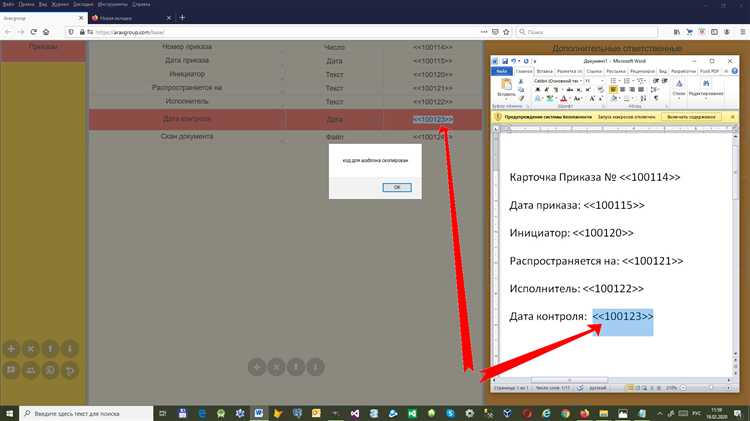Viewport: 750px width, 421px height.
Task: Click the Скан документа row label
Action: (187, 137)
